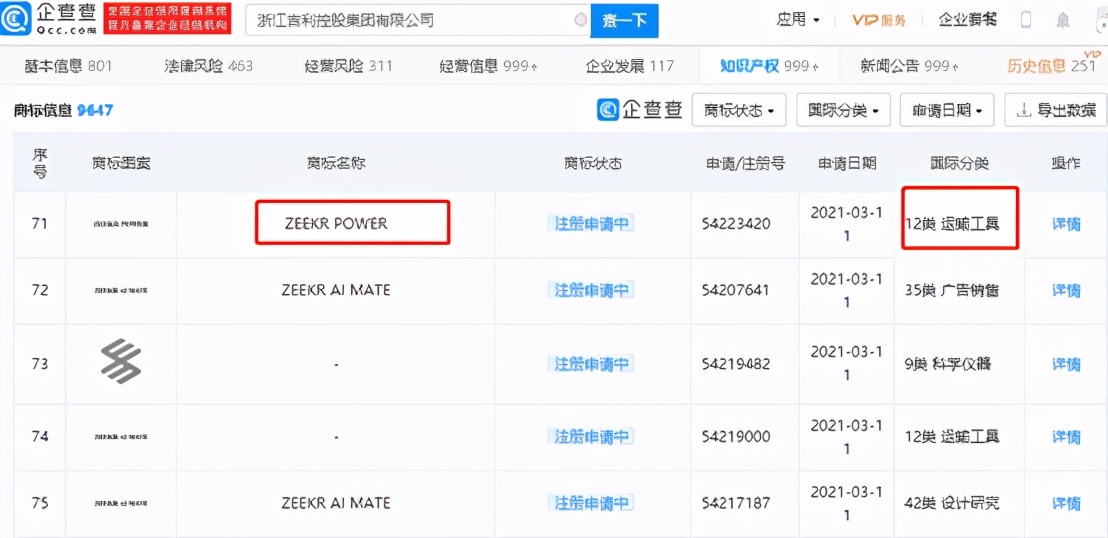Screen dimensions: 1108x538
Task: Switch to 基本信息 801 tab
Action: [x=68, y=66]
